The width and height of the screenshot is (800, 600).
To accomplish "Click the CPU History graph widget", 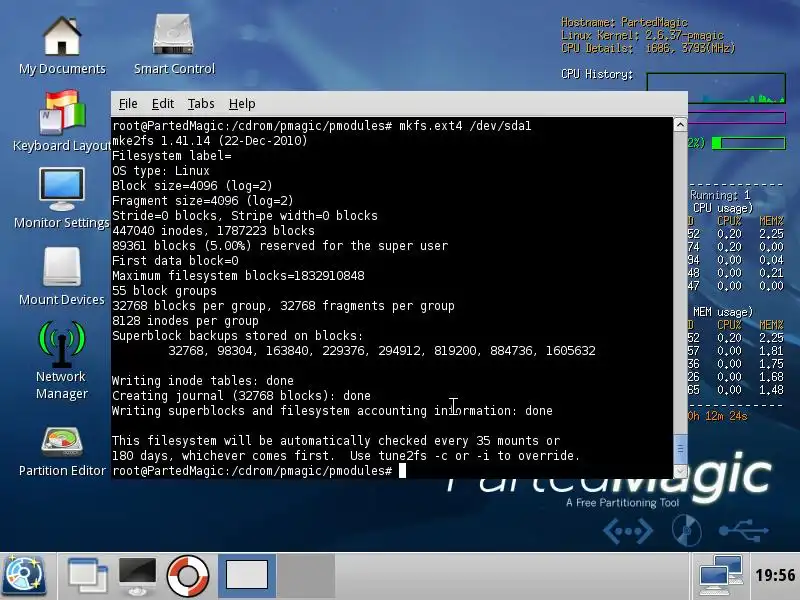I will pos(716,88).
